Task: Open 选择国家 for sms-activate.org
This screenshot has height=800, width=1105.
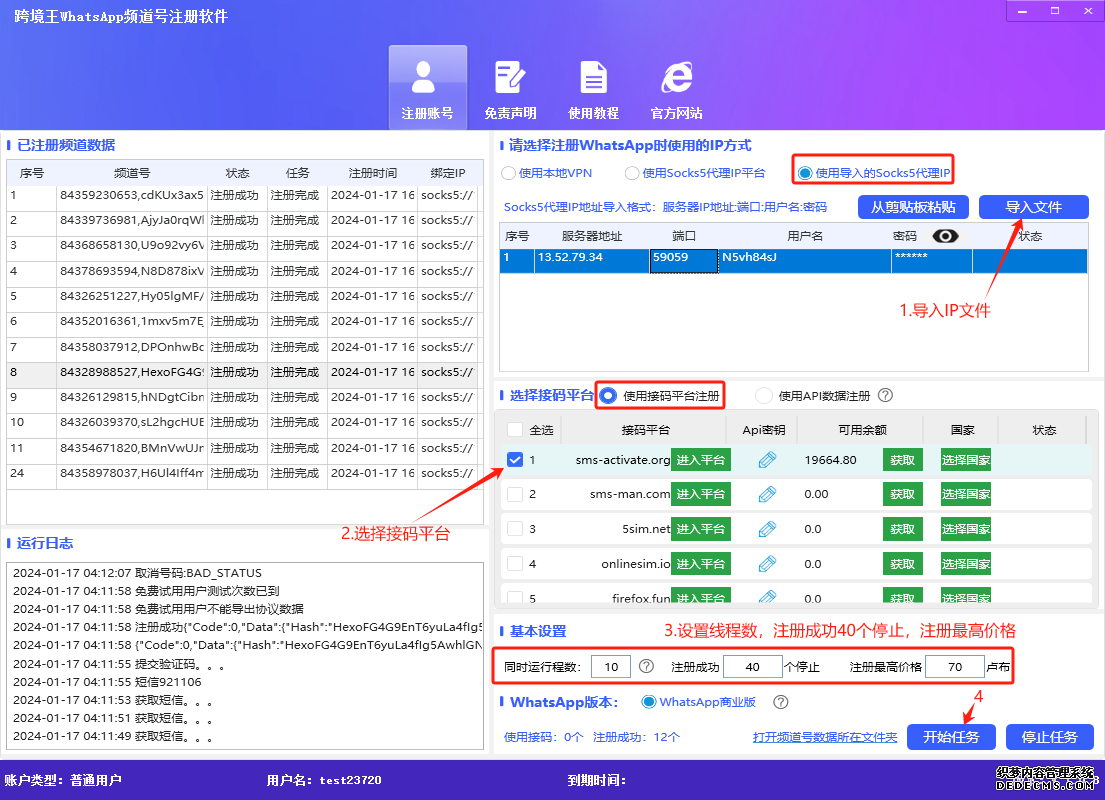Action: 964,459
